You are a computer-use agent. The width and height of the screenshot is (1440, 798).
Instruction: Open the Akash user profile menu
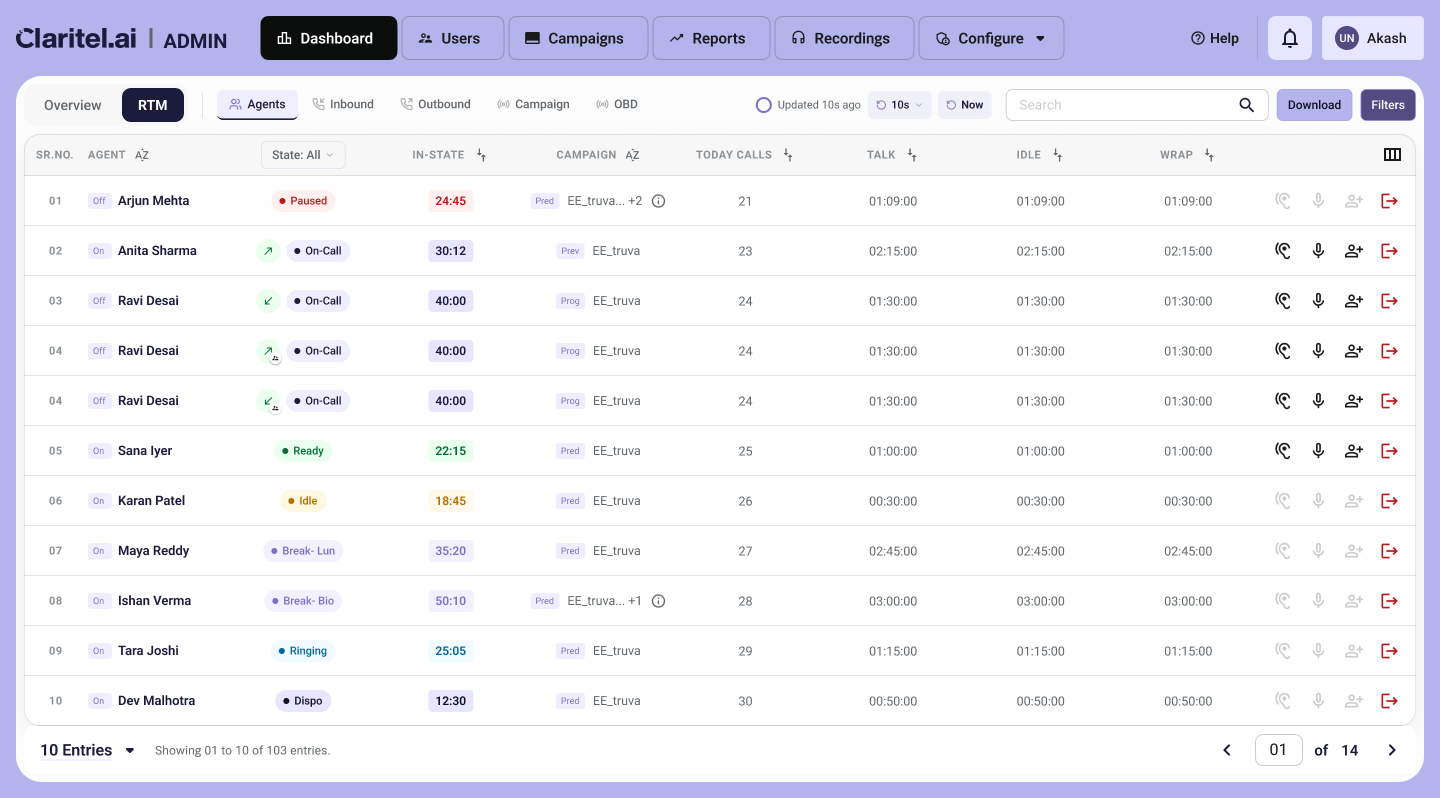1371,38
